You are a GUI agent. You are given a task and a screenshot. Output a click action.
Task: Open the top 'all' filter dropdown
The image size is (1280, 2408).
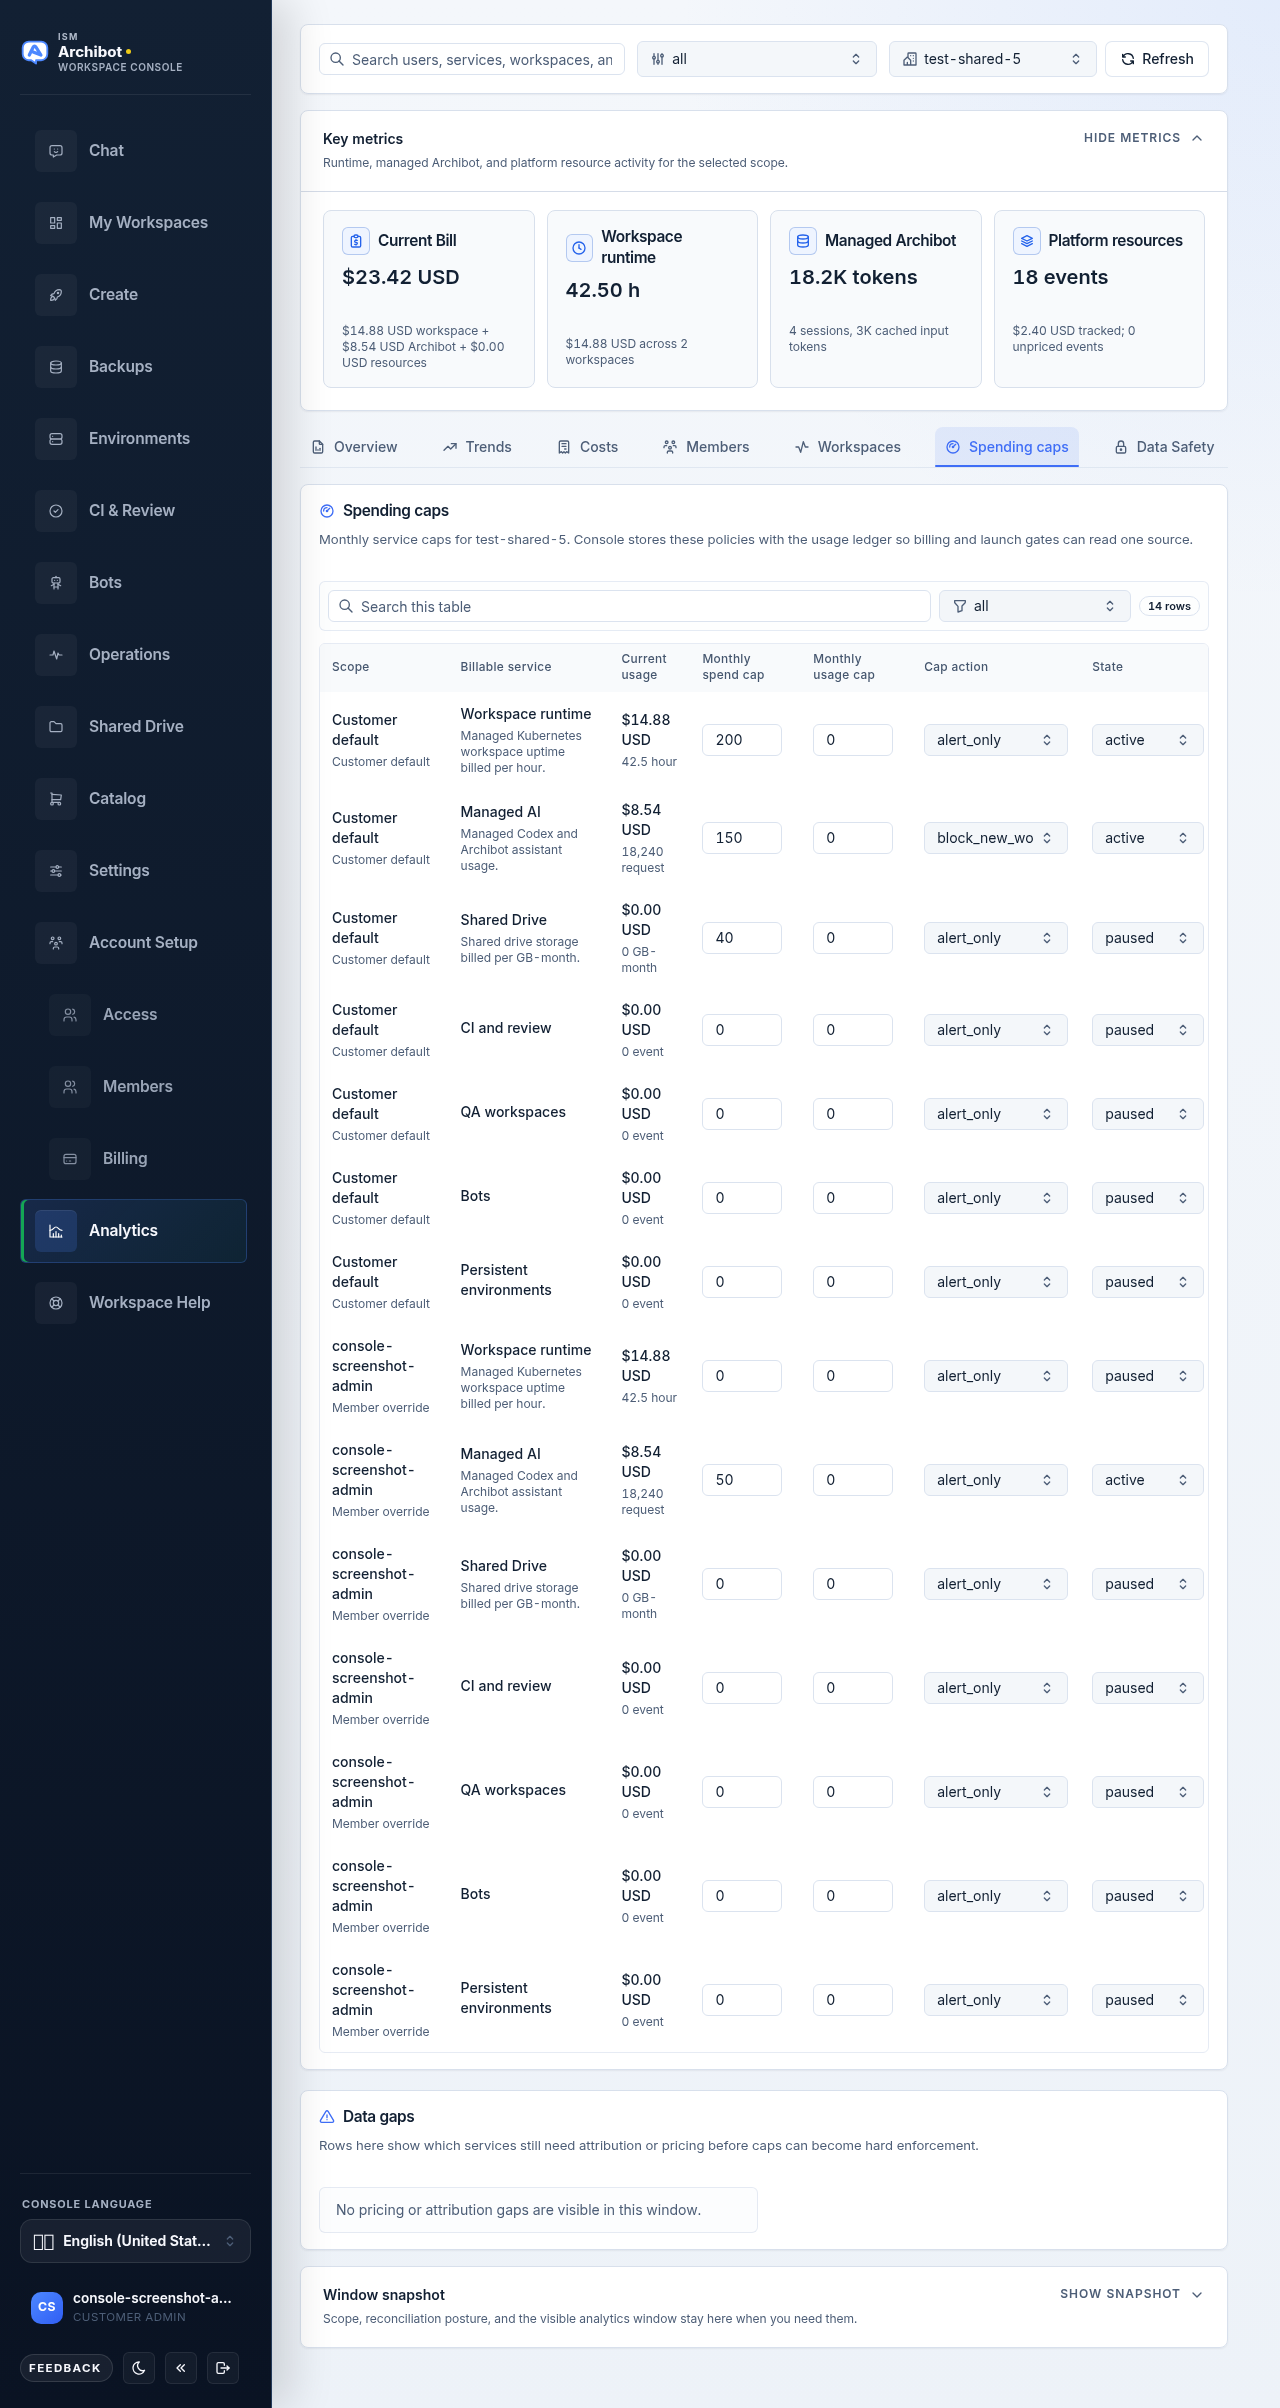757,59
